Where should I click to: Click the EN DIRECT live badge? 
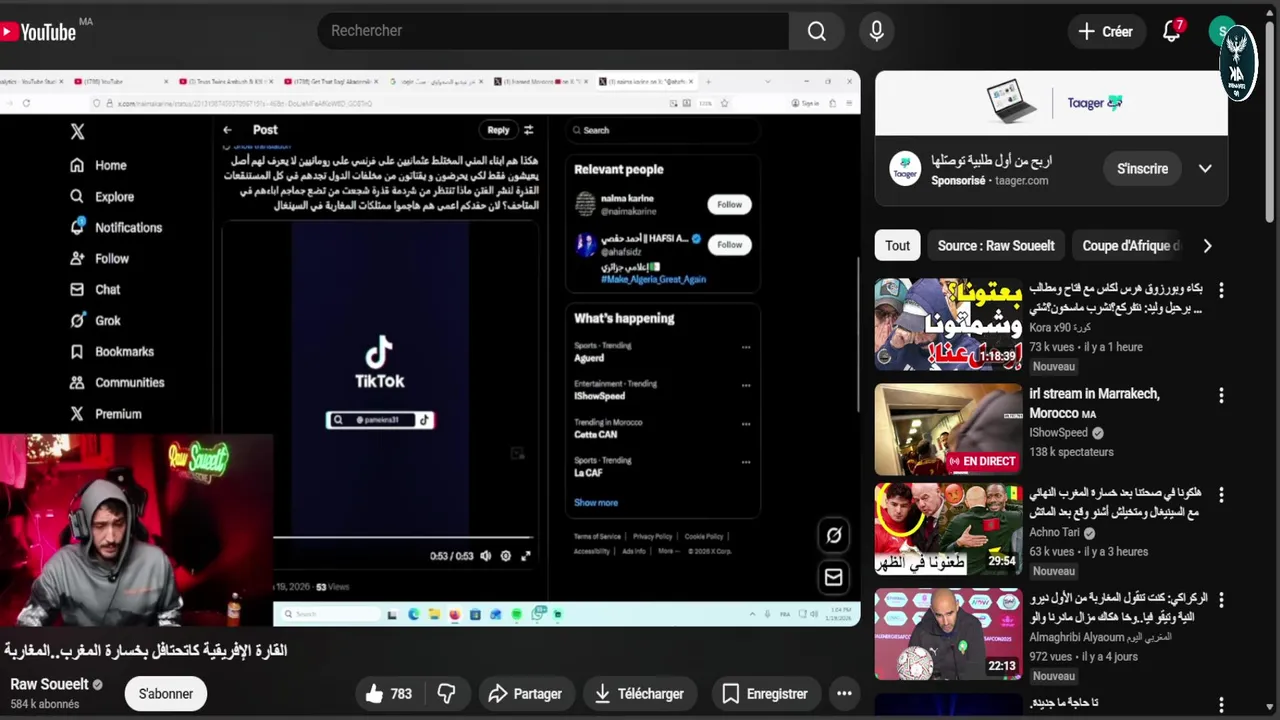(983, 461)
